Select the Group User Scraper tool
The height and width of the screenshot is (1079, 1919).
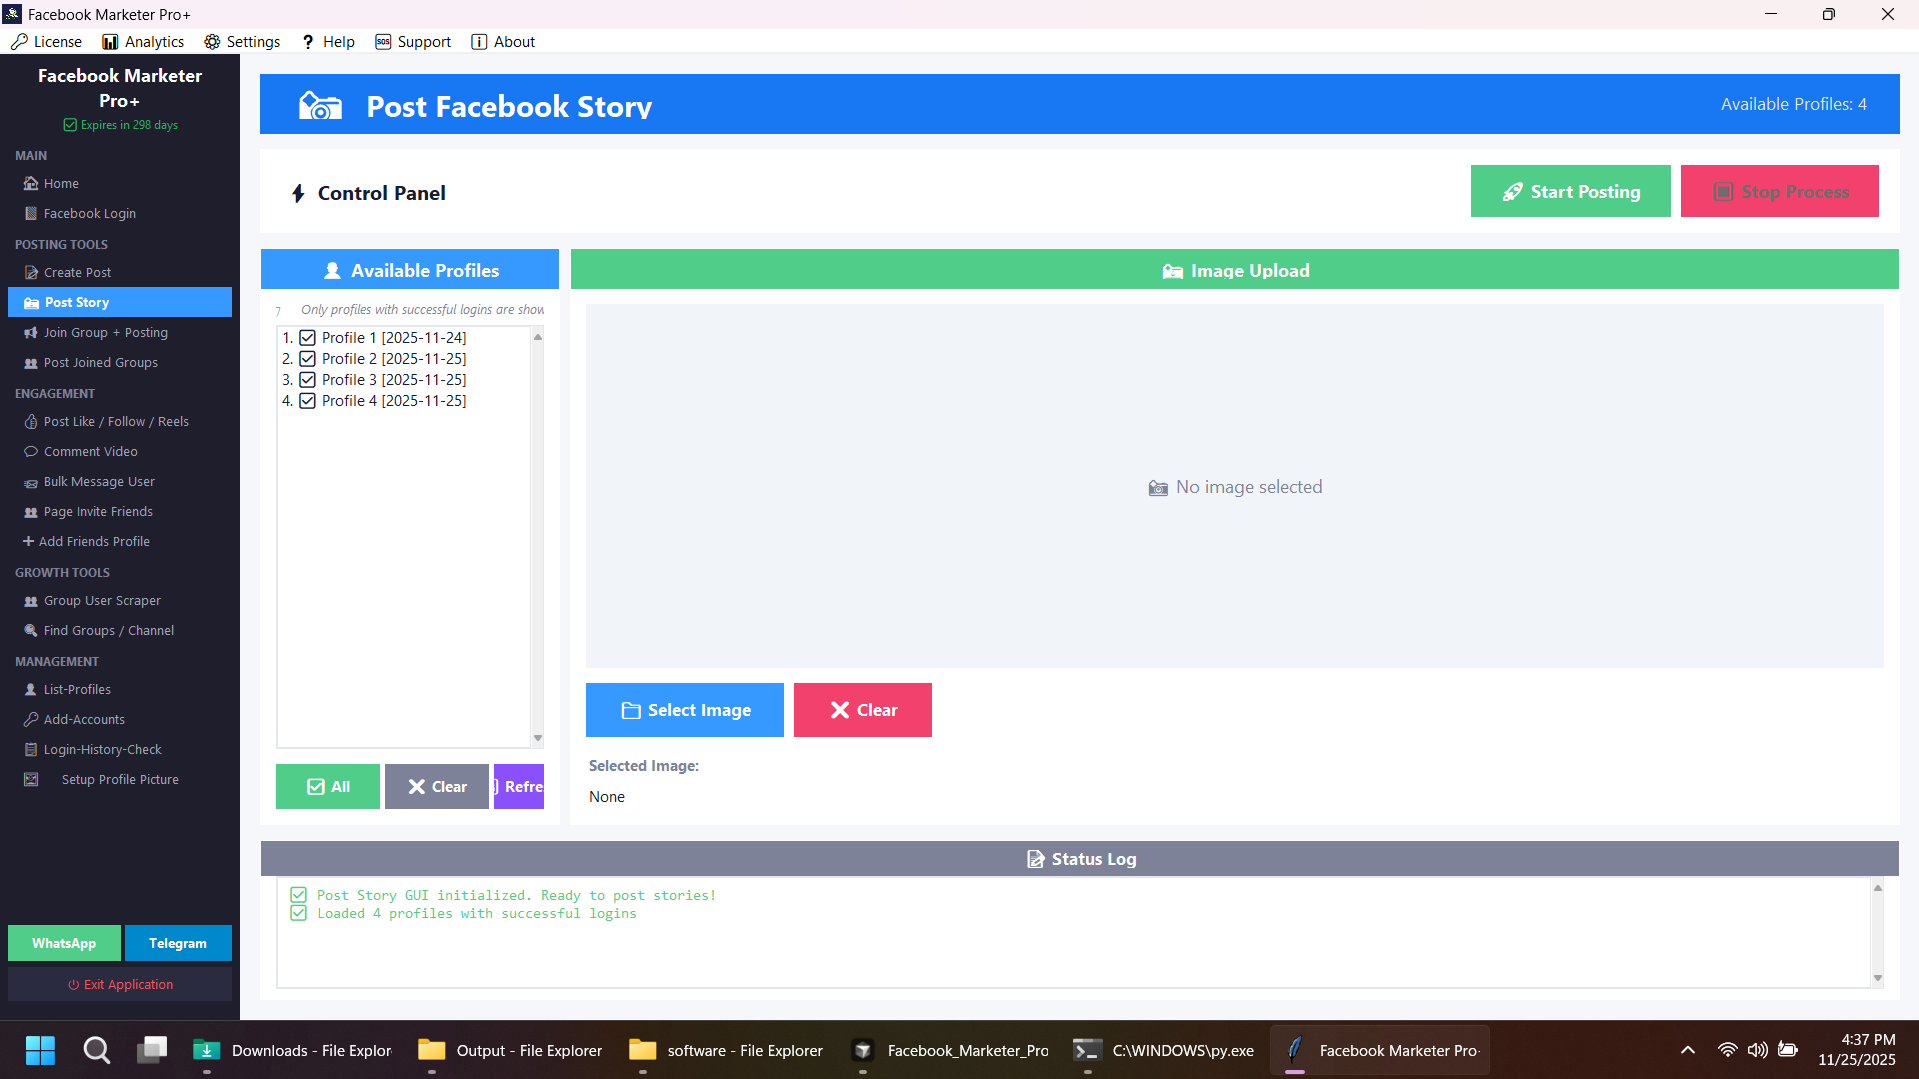101,600
